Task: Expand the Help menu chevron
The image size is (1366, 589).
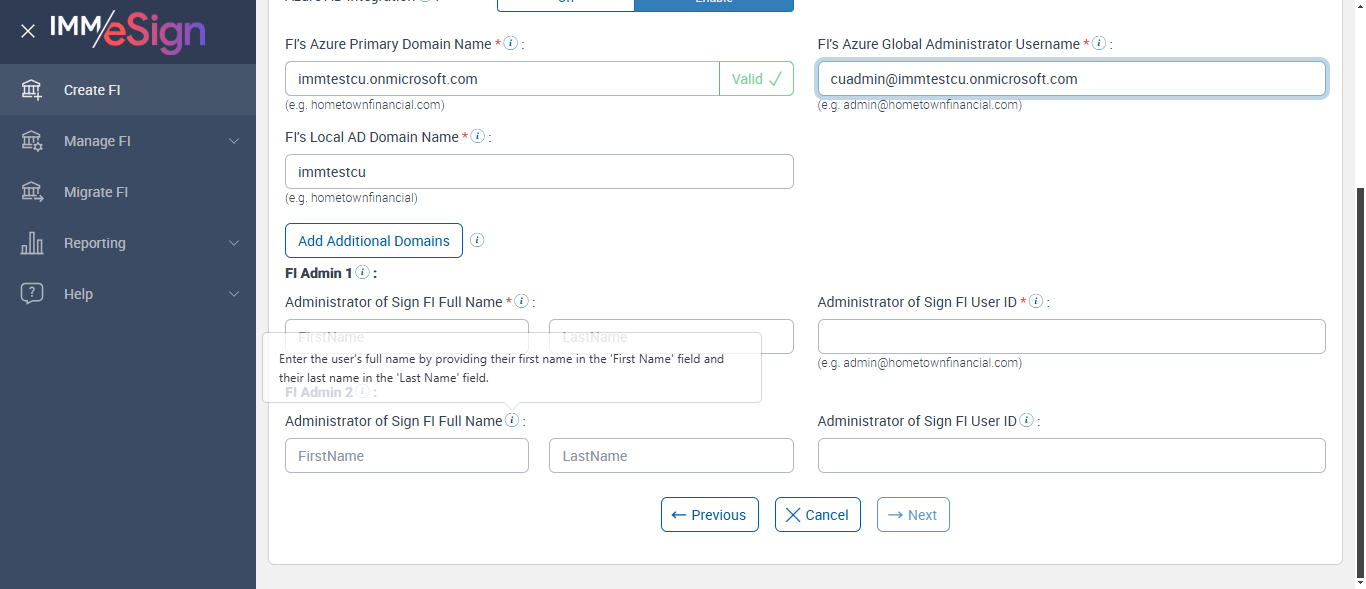Action: click(234, 294)
